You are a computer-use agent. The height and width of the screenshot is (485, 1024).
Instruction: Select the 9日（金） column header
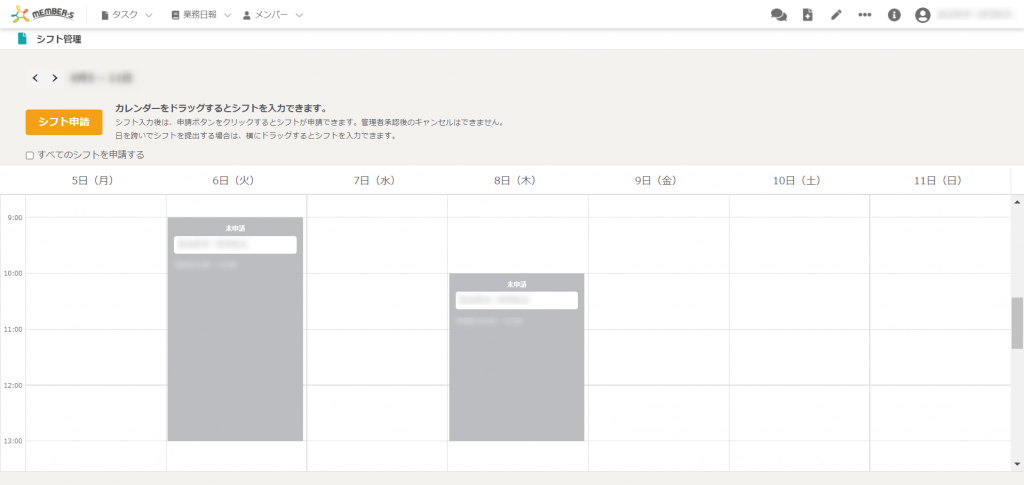[x=658, y=181]
